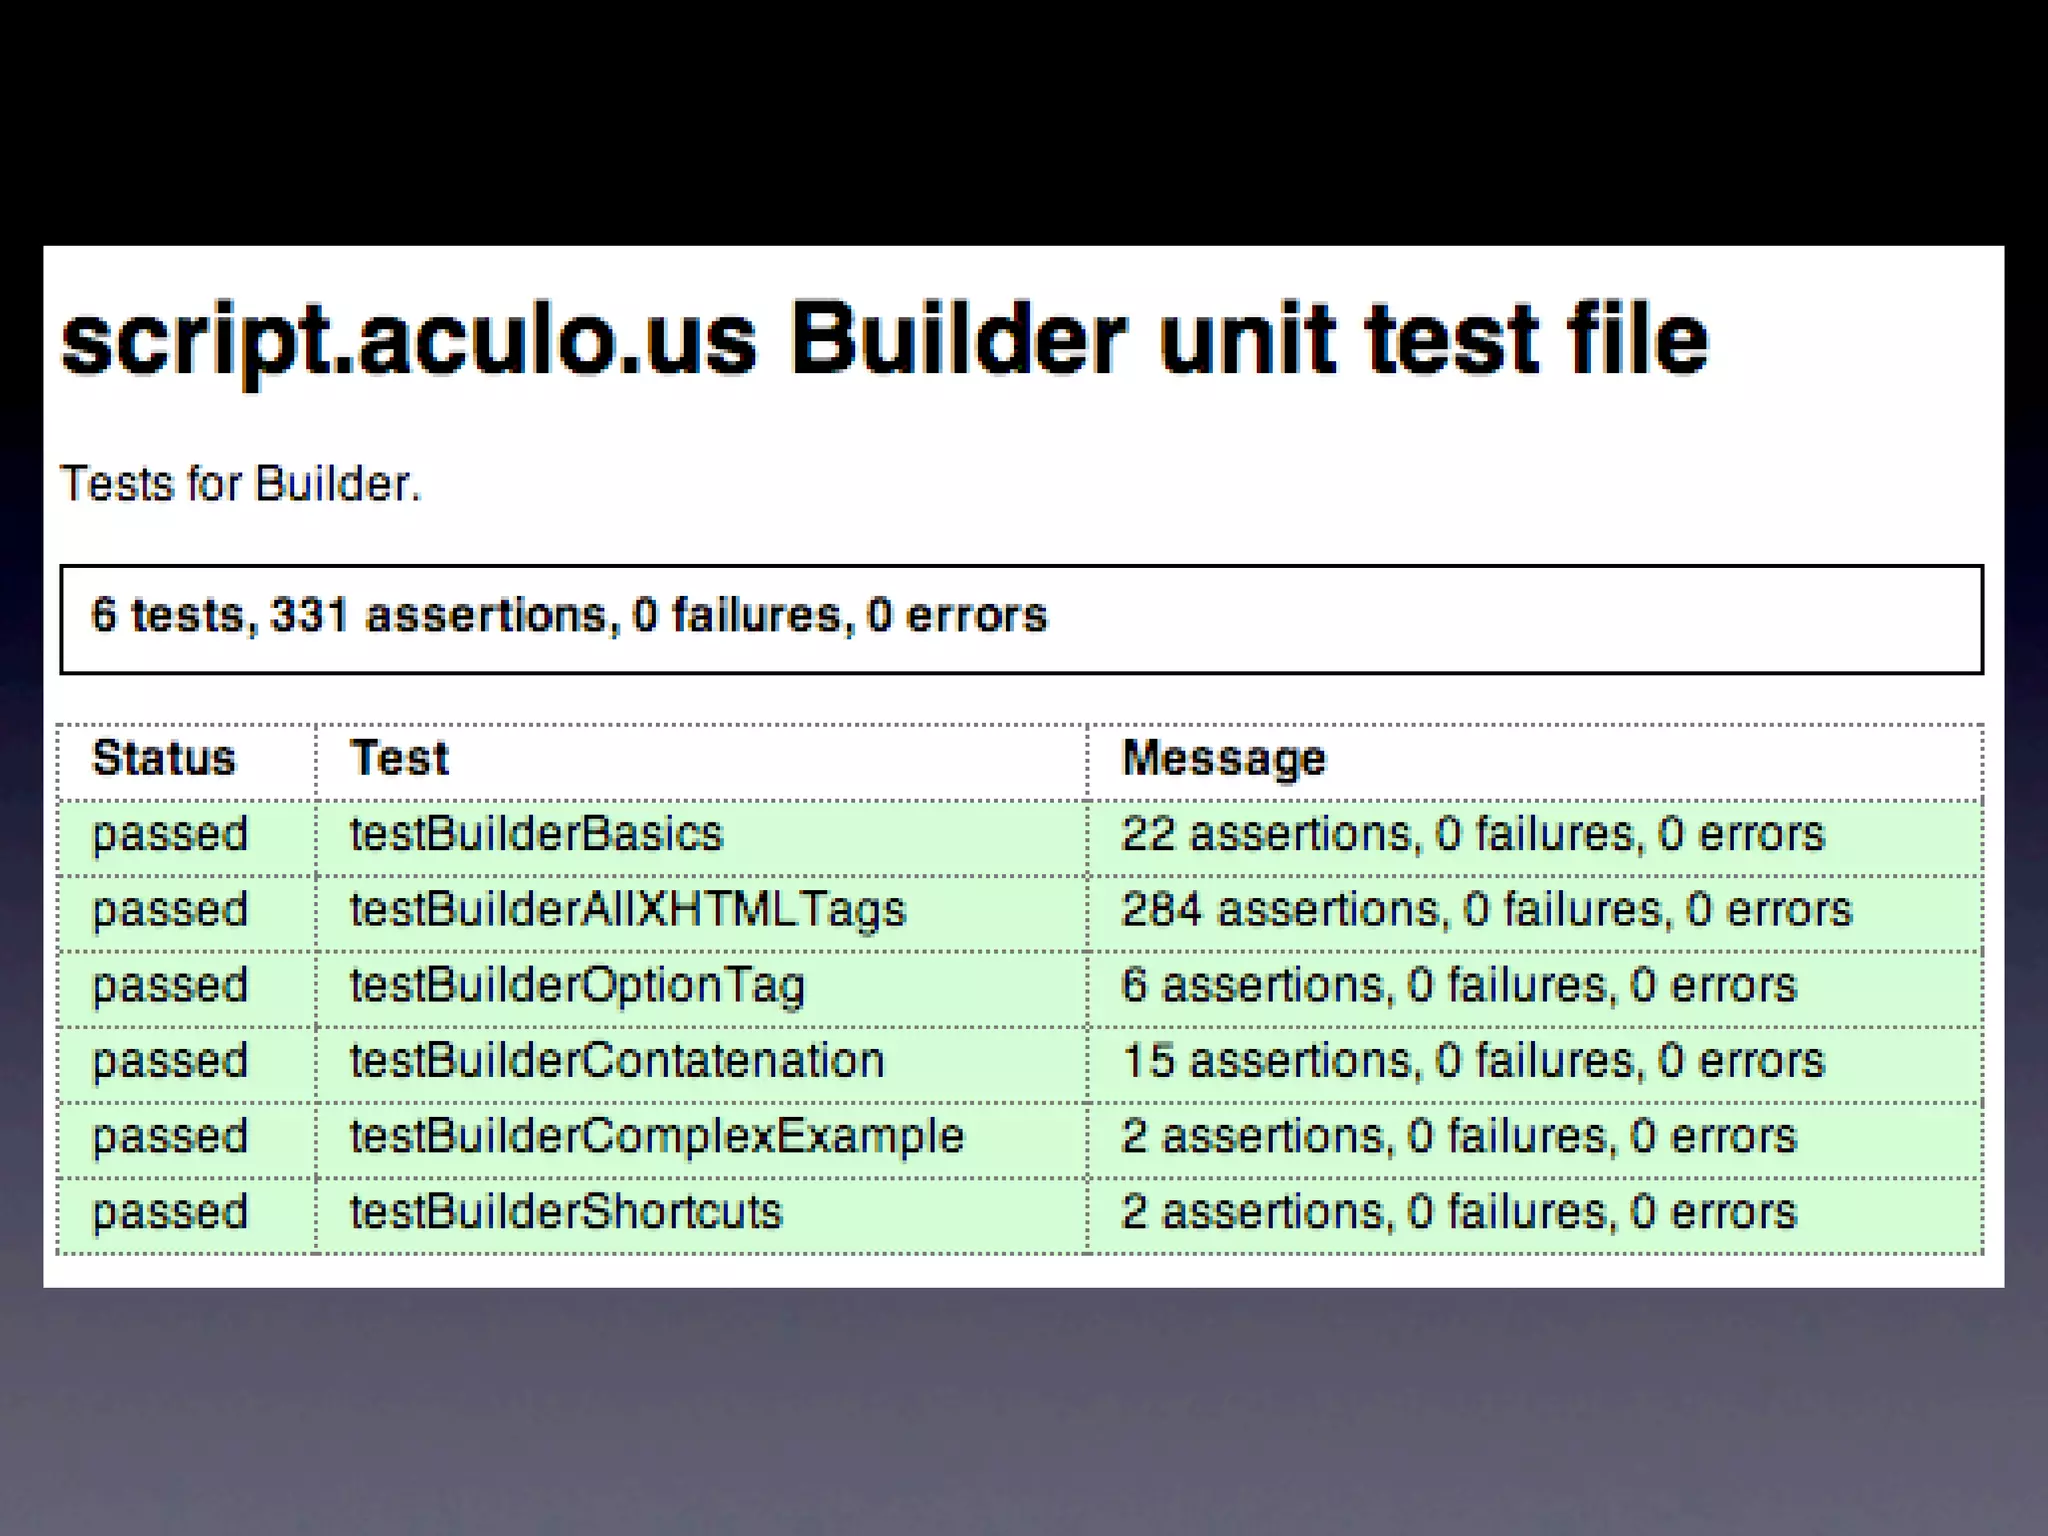Select the testBuilderOptionTag test name

tap(577, 986)
